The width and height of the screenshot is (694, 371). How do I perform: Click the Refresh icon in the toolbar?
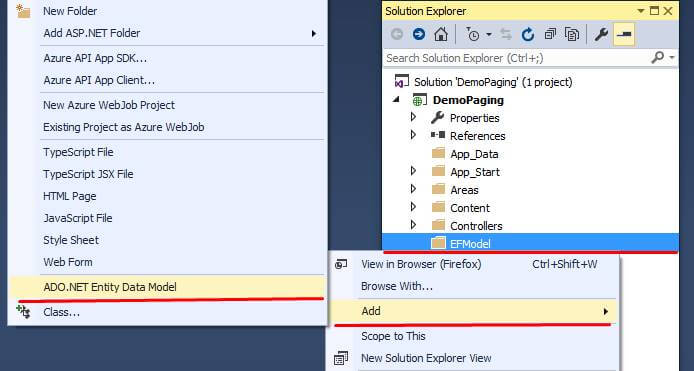tap(528, 34)
